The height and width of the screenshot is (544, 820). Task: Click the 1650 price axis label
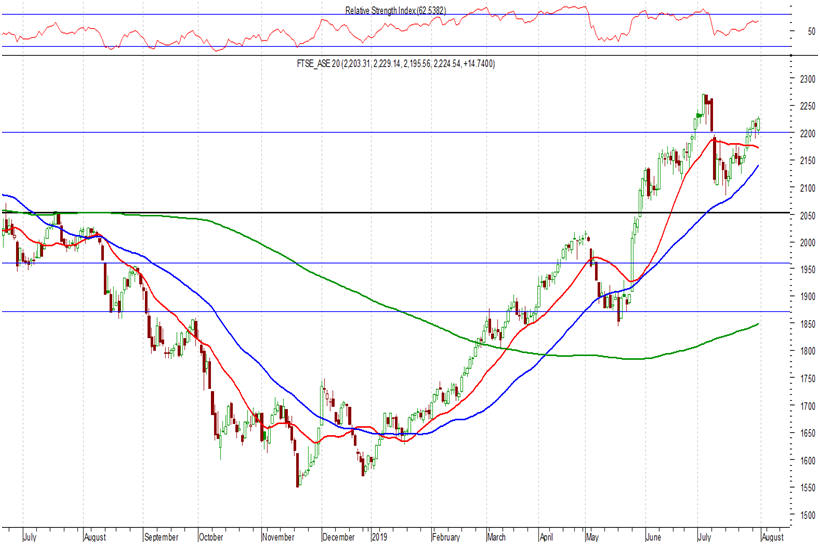[807, 433]
